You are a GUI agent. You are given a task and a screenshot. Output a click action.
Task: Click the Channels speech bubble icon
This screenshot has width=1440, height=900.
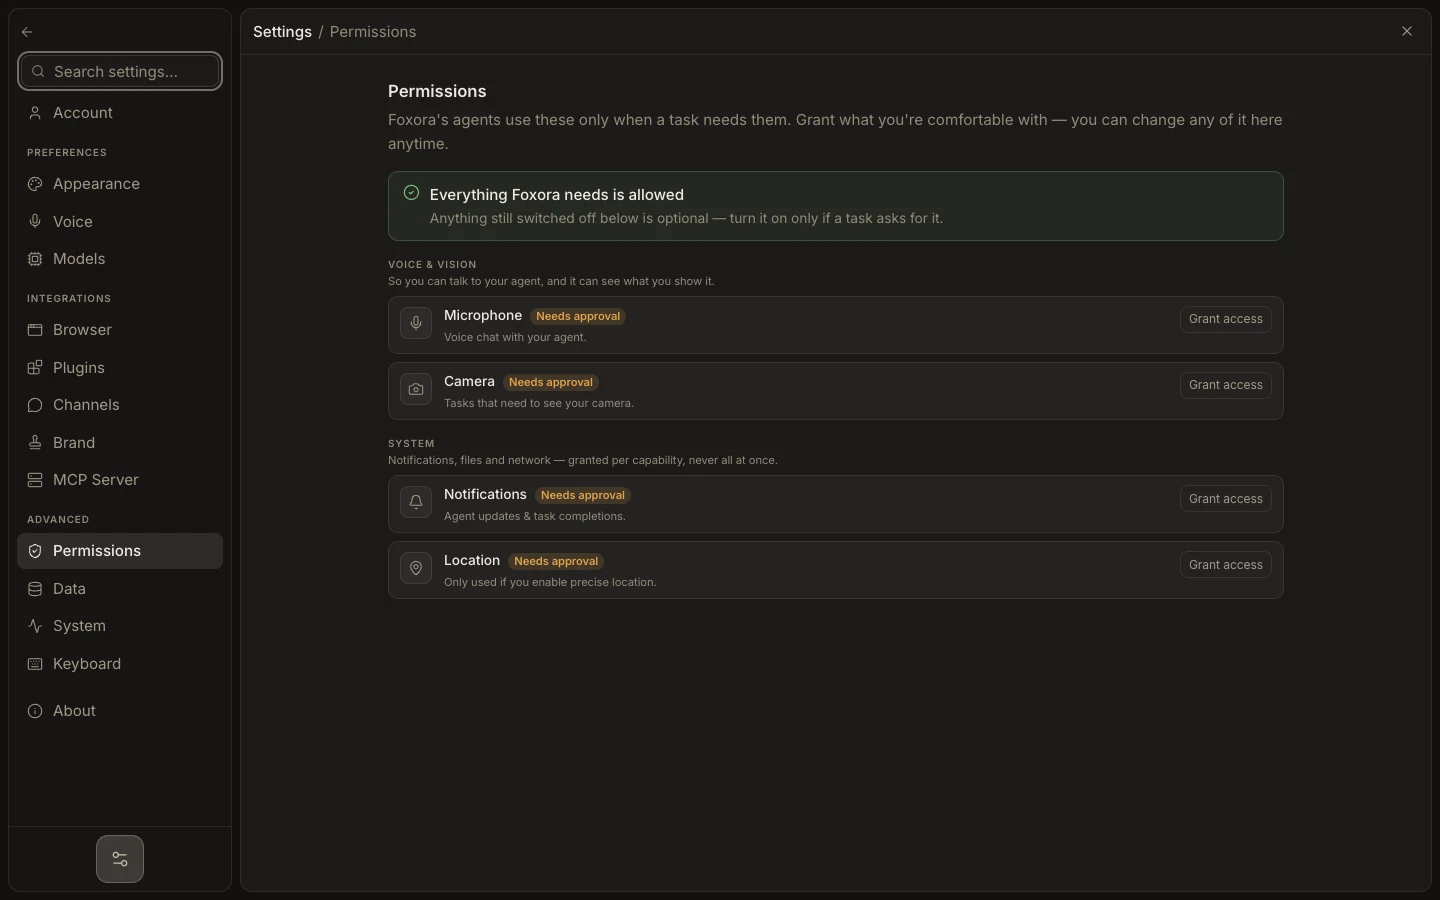tap(35, 405)
